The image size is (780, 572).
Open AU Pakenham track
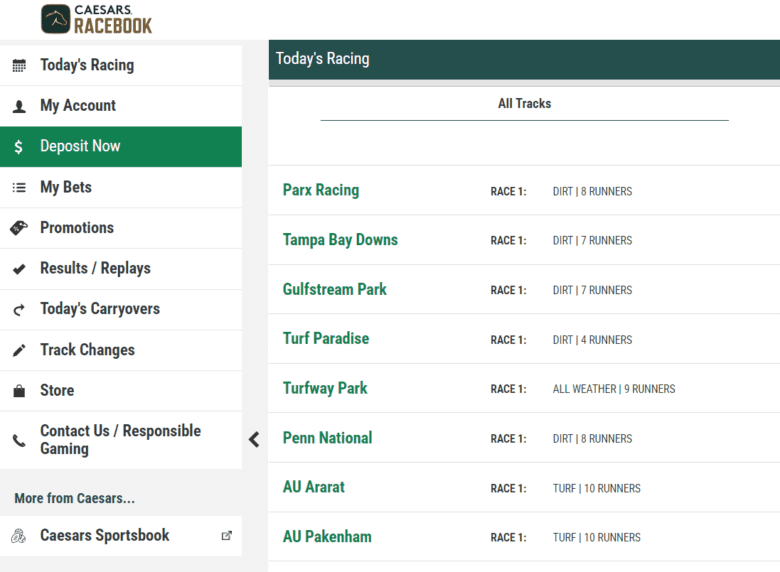[327, 537]
